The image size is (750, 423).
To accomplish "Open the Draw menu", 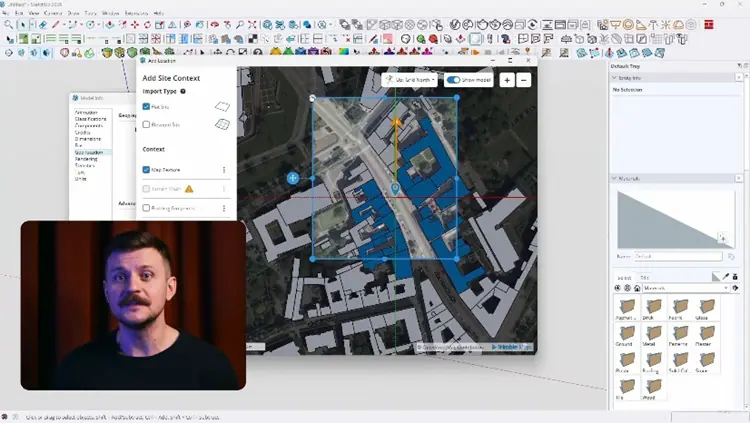I will pos(74,13).
